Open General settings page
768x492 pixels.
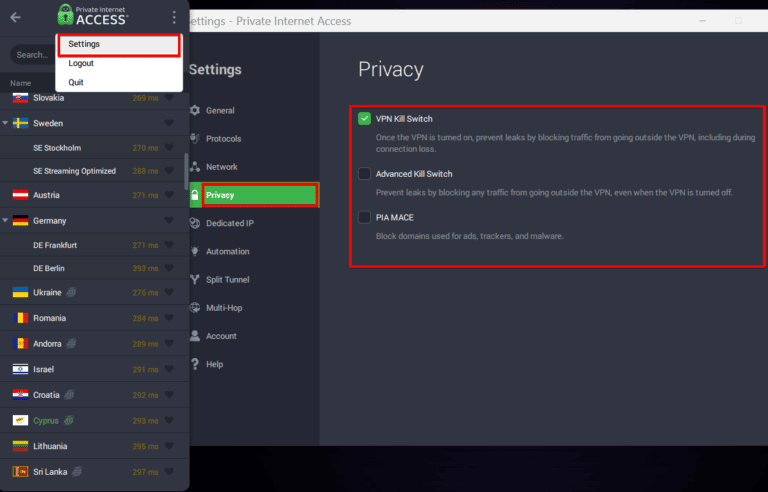tap(255, 111)
